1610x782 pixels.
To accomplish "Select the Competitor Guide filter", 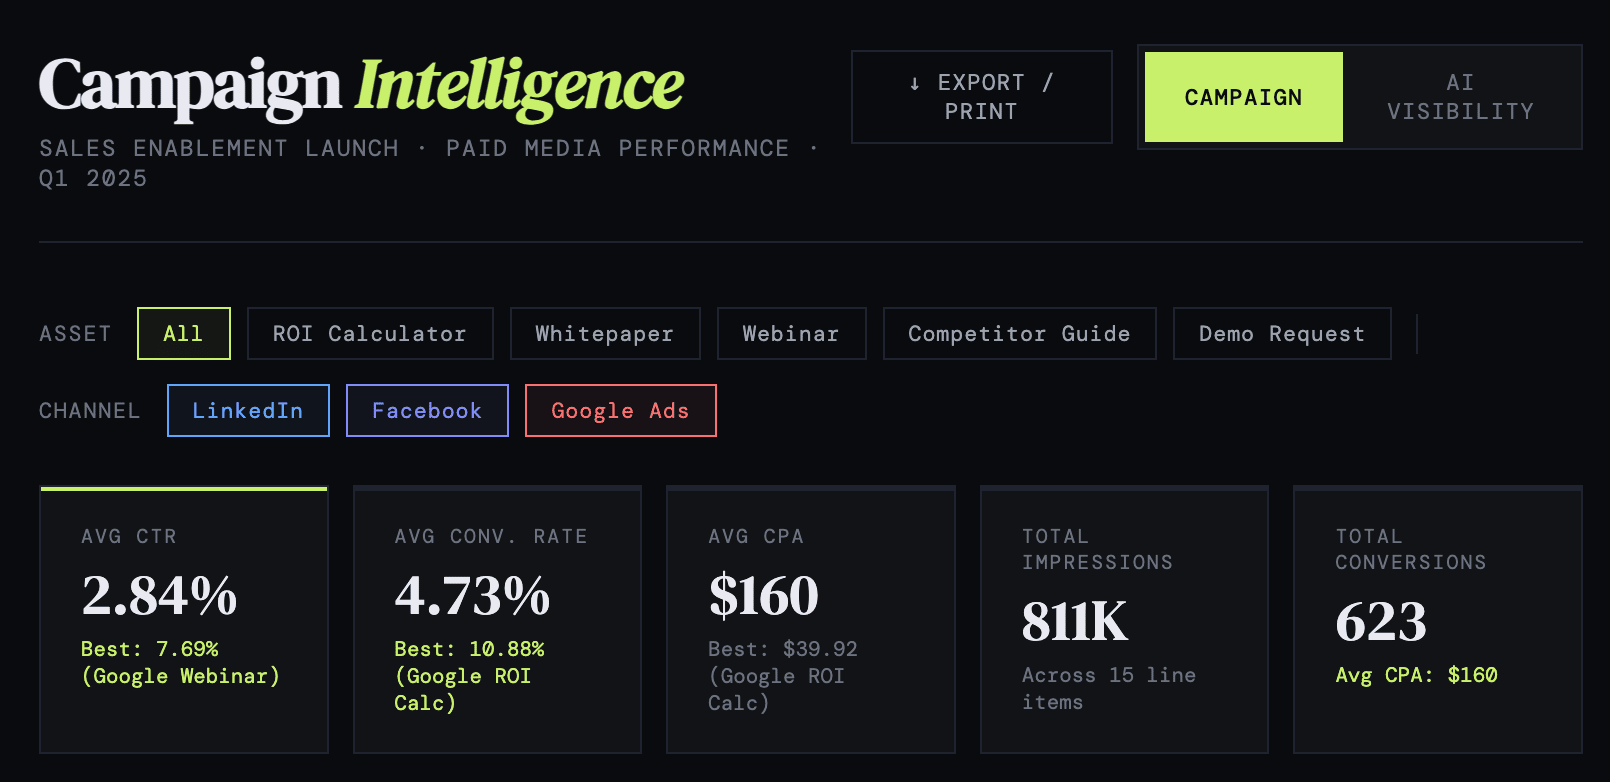I will tap(1019, 333).
